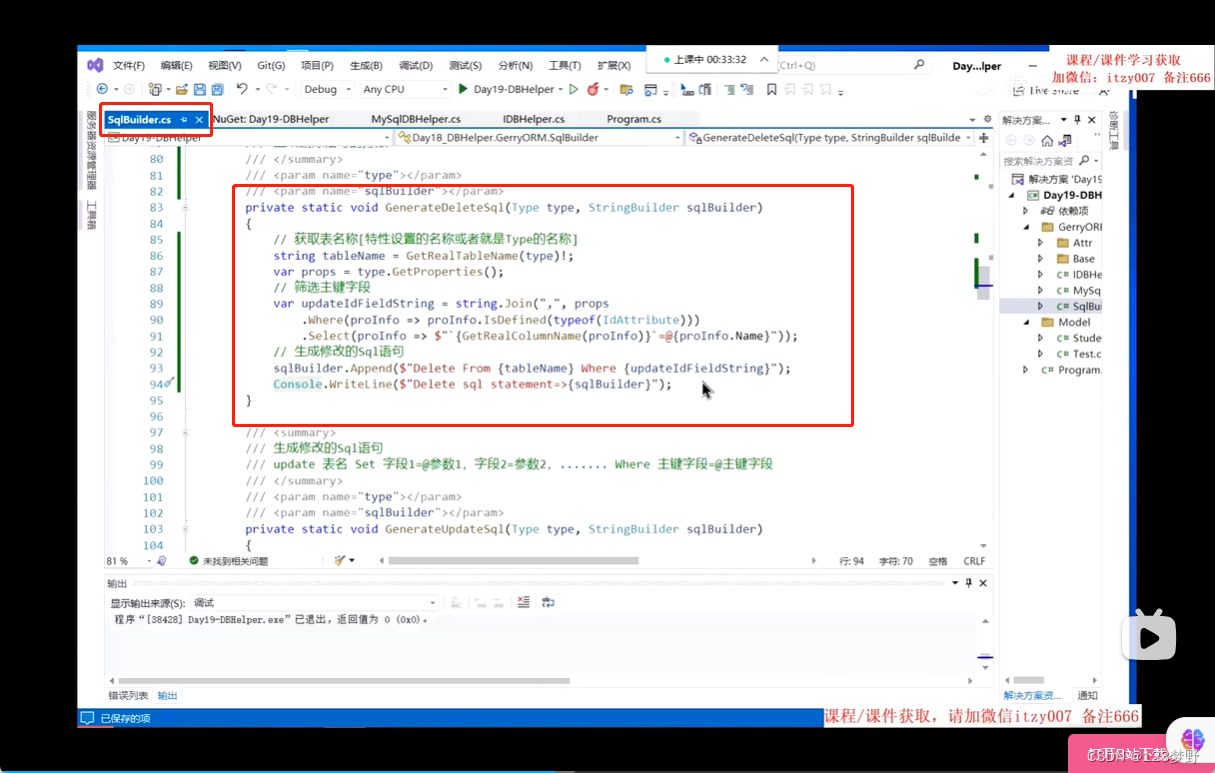Click the video player play button overlay
Image resolution: width=1215 pixels, height=773 pixels.
[x=1148, y=634]
